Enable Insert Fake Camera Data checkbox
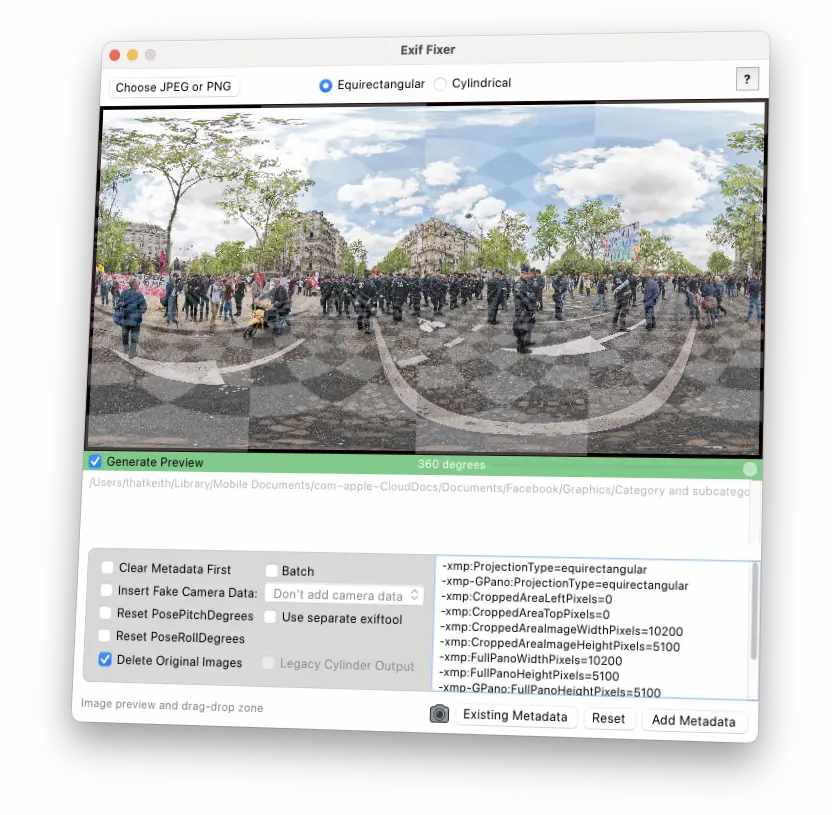832x815 pixels. click(107, 591)
